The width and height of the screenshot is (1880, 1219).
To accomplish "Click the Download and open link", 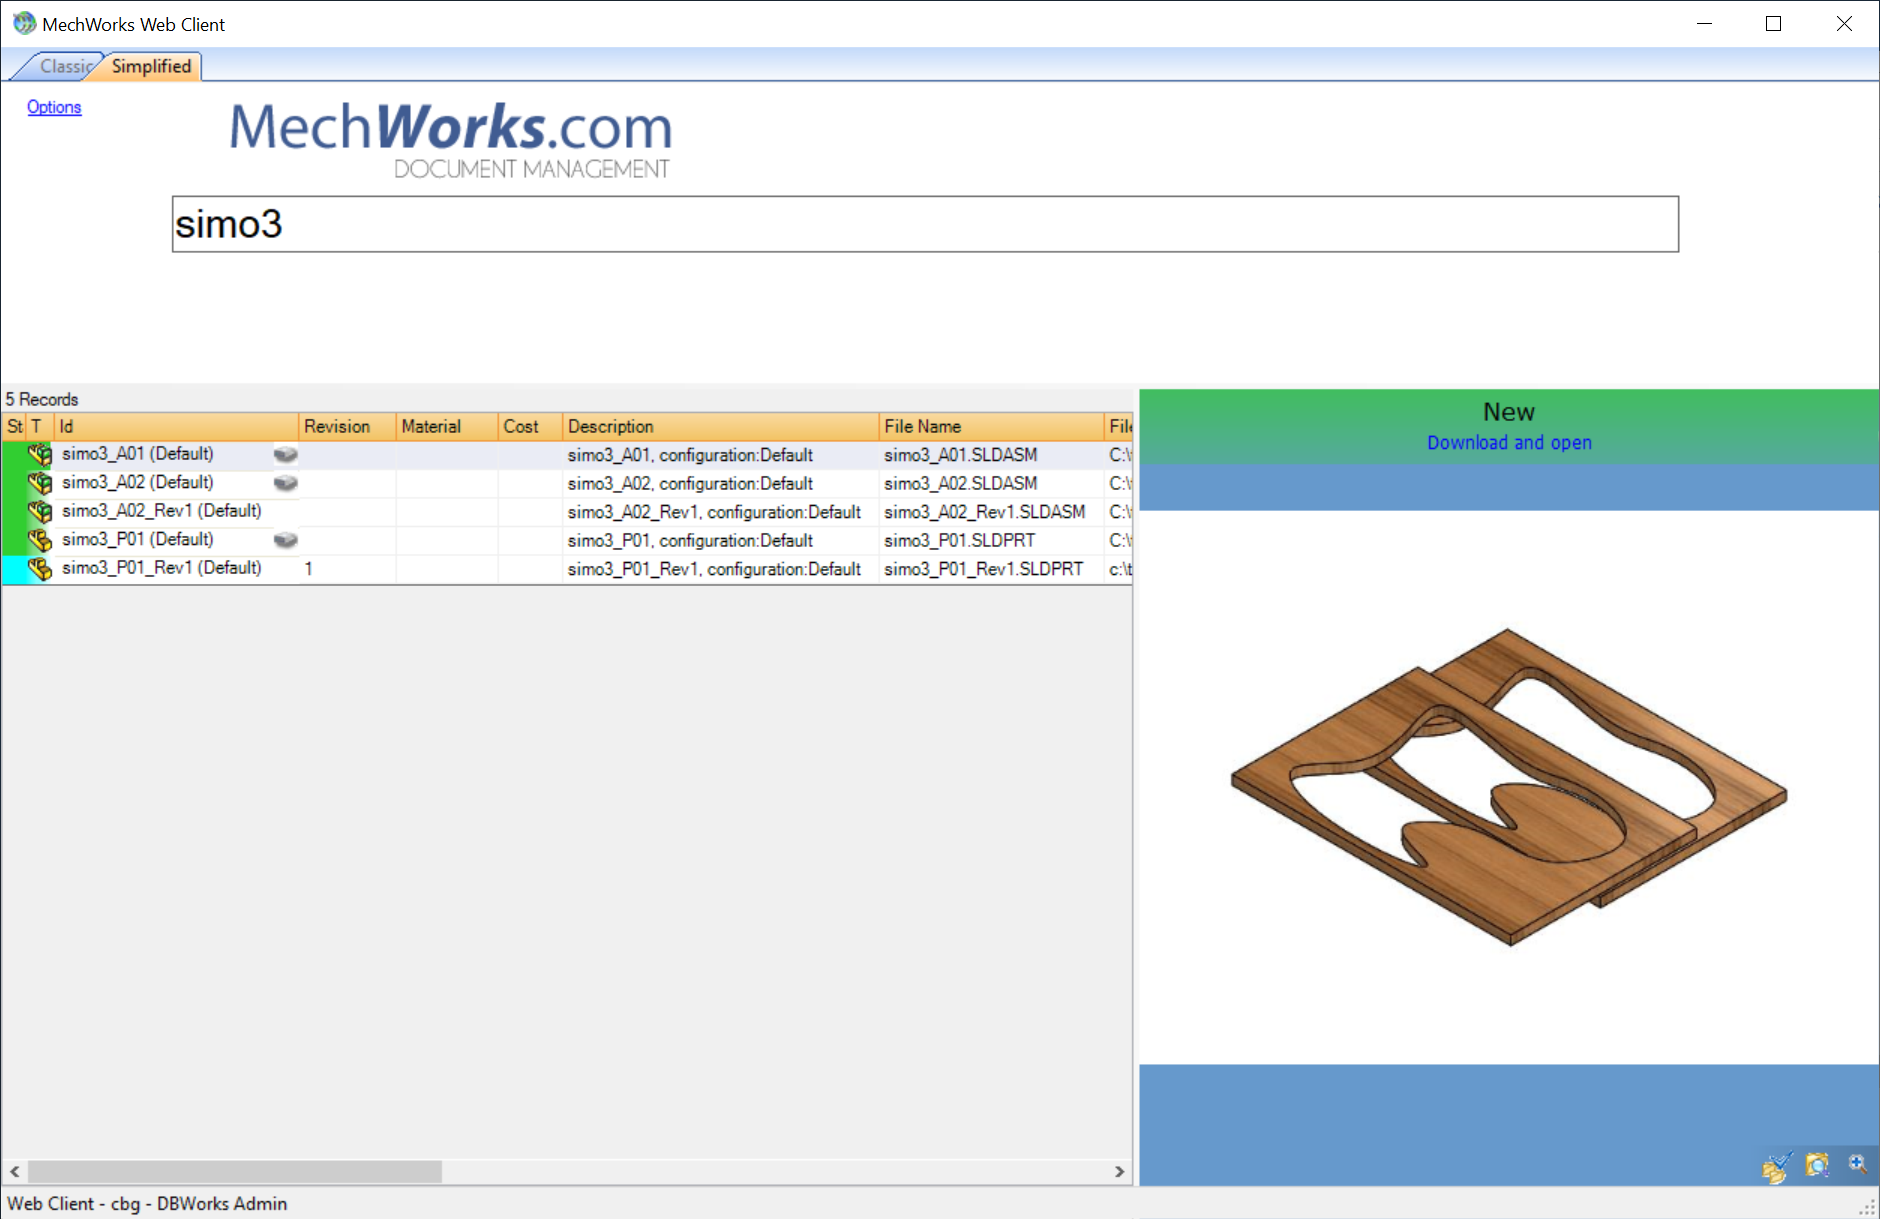I will [1509, 443].
